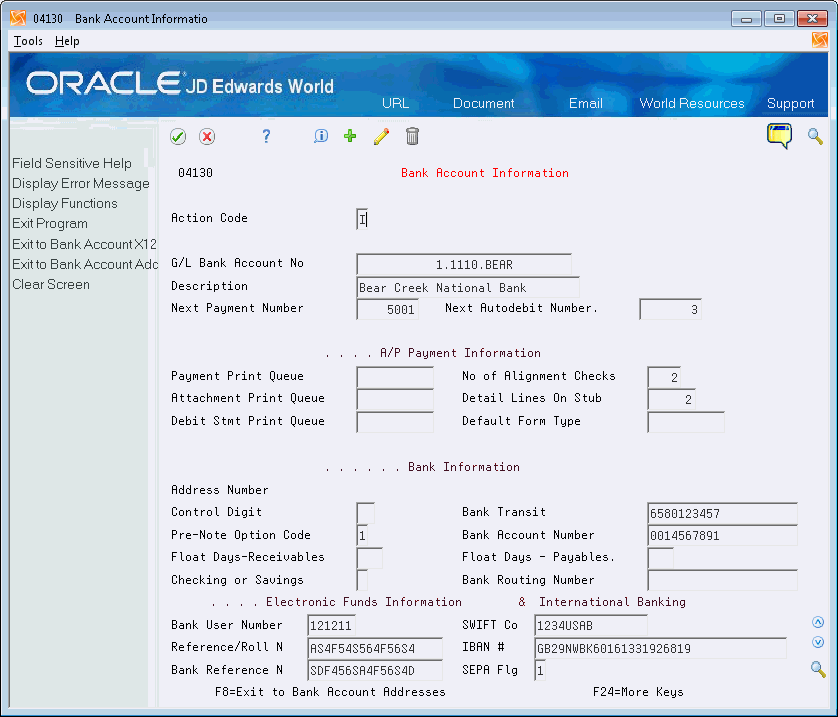The width and height of the screenshot is (838, 717).
Task: Click the Bank Account Number field
Action: coord(722,536)
